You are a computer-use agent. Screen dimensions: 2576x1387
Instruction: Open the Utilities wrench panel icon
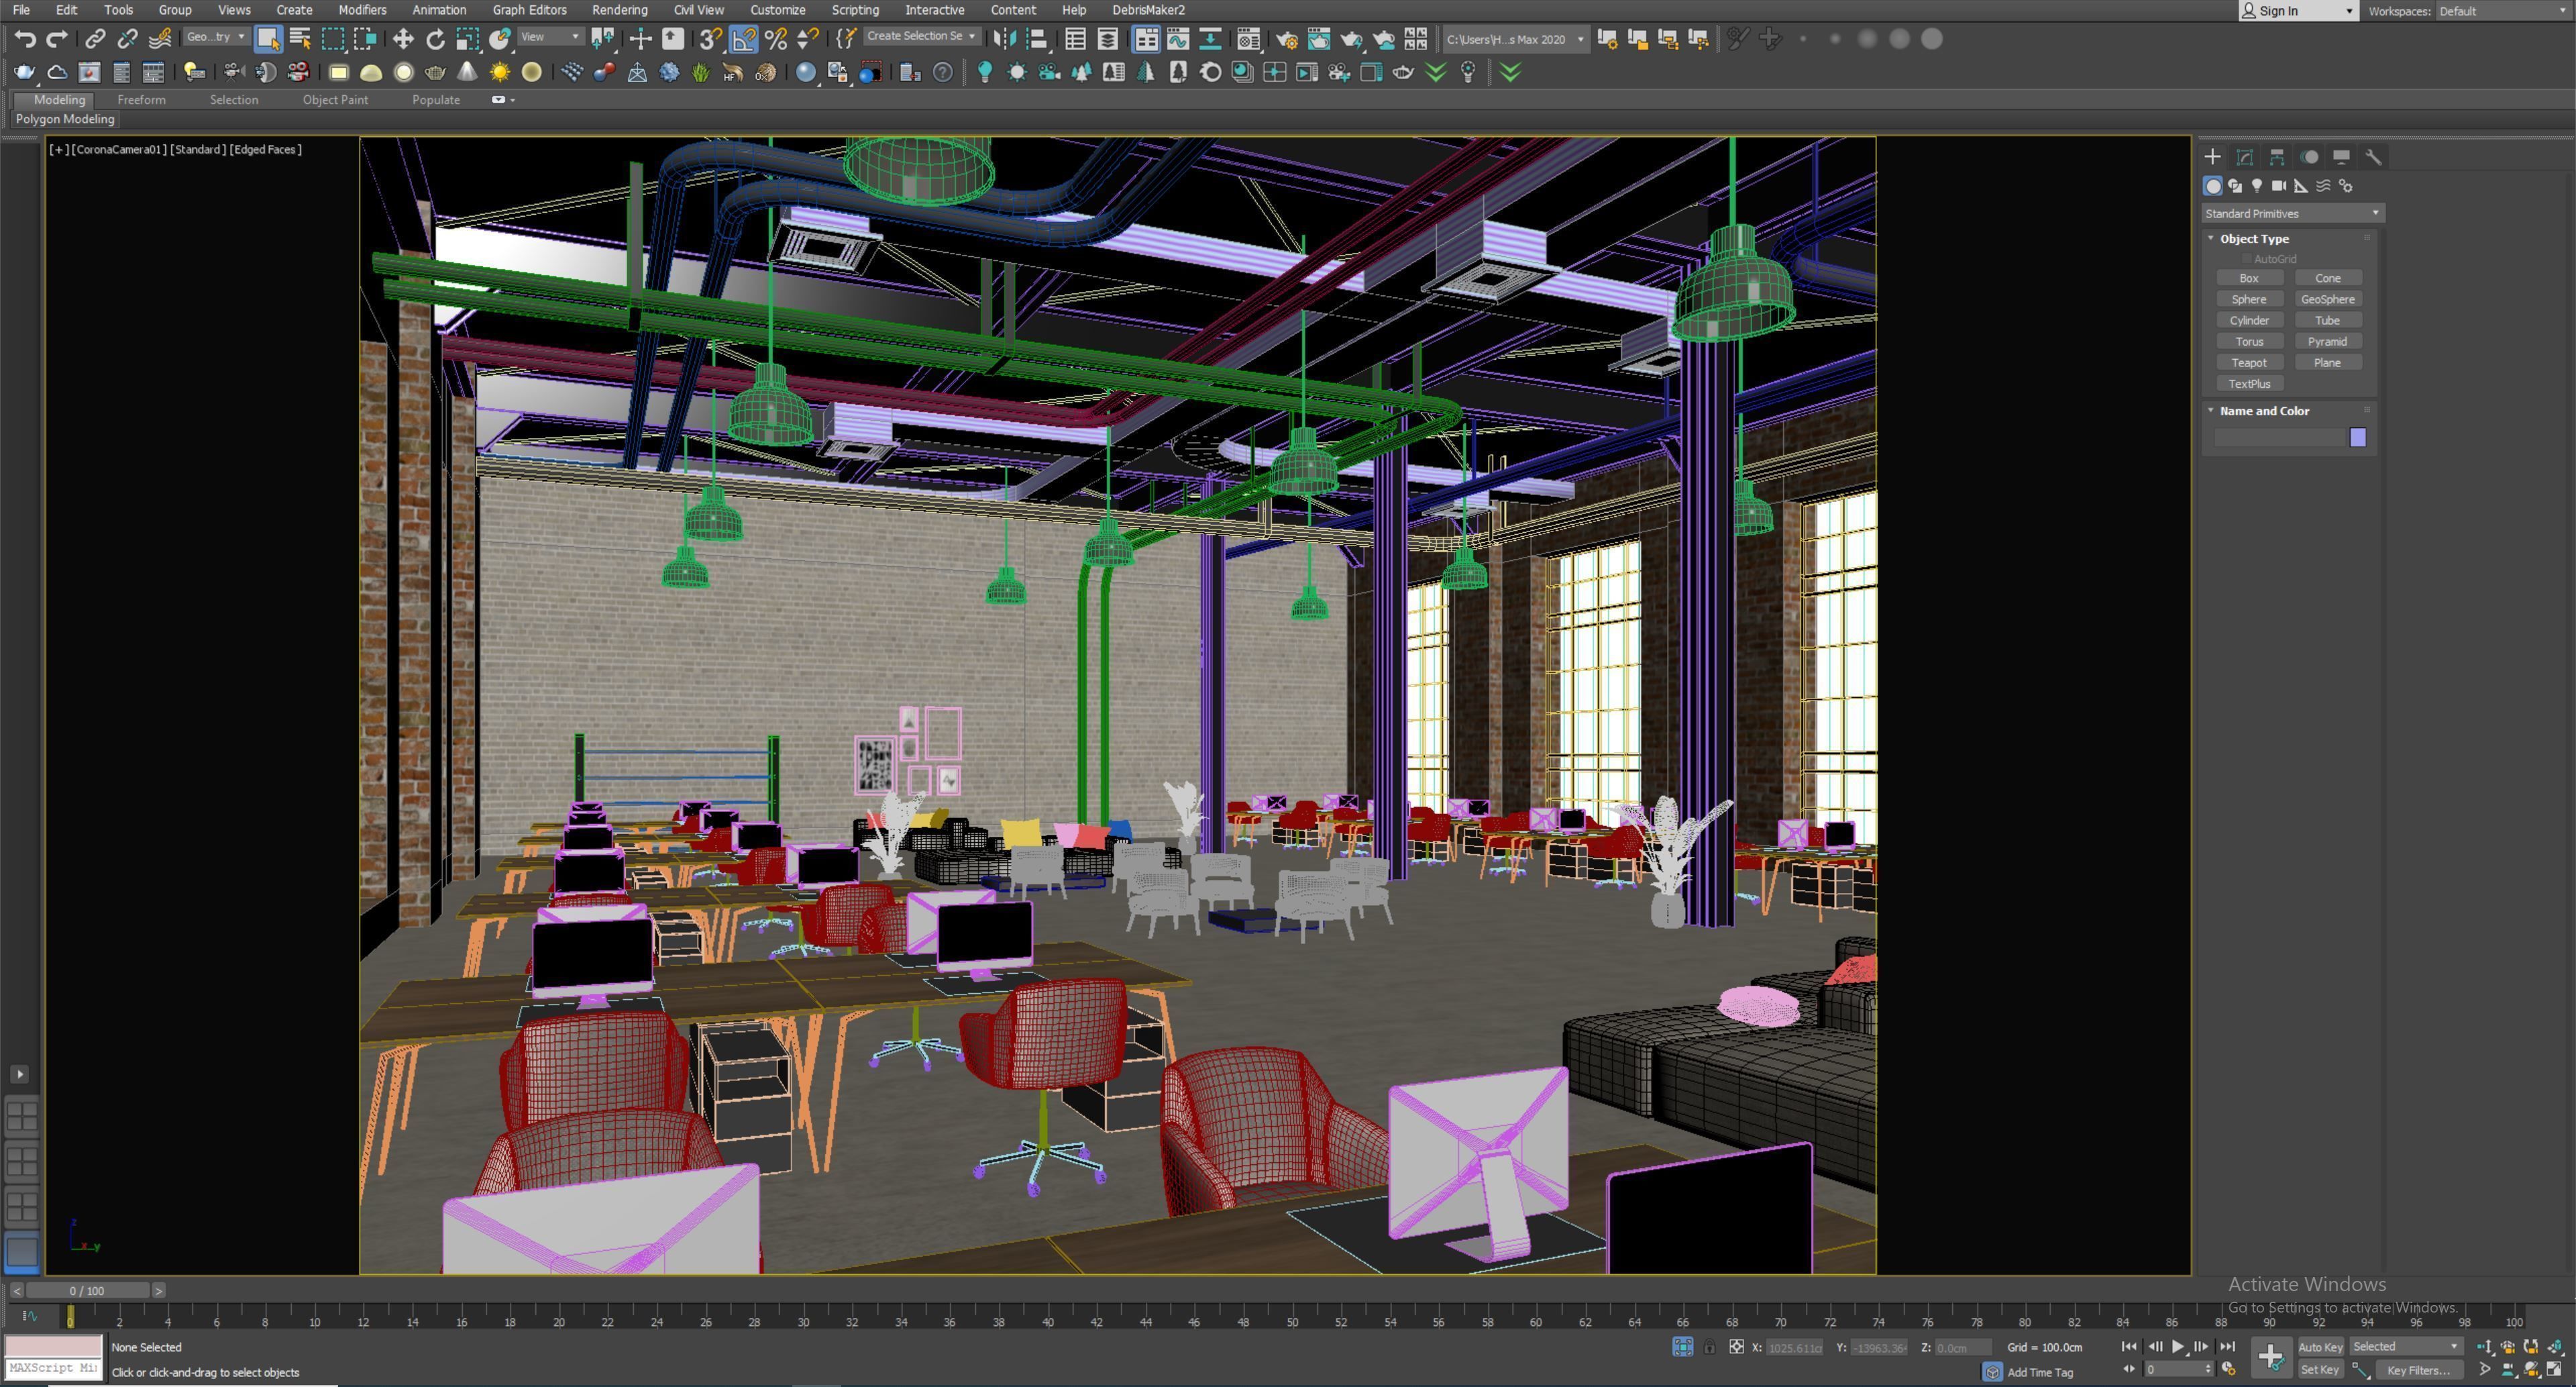click(2374, 157)
